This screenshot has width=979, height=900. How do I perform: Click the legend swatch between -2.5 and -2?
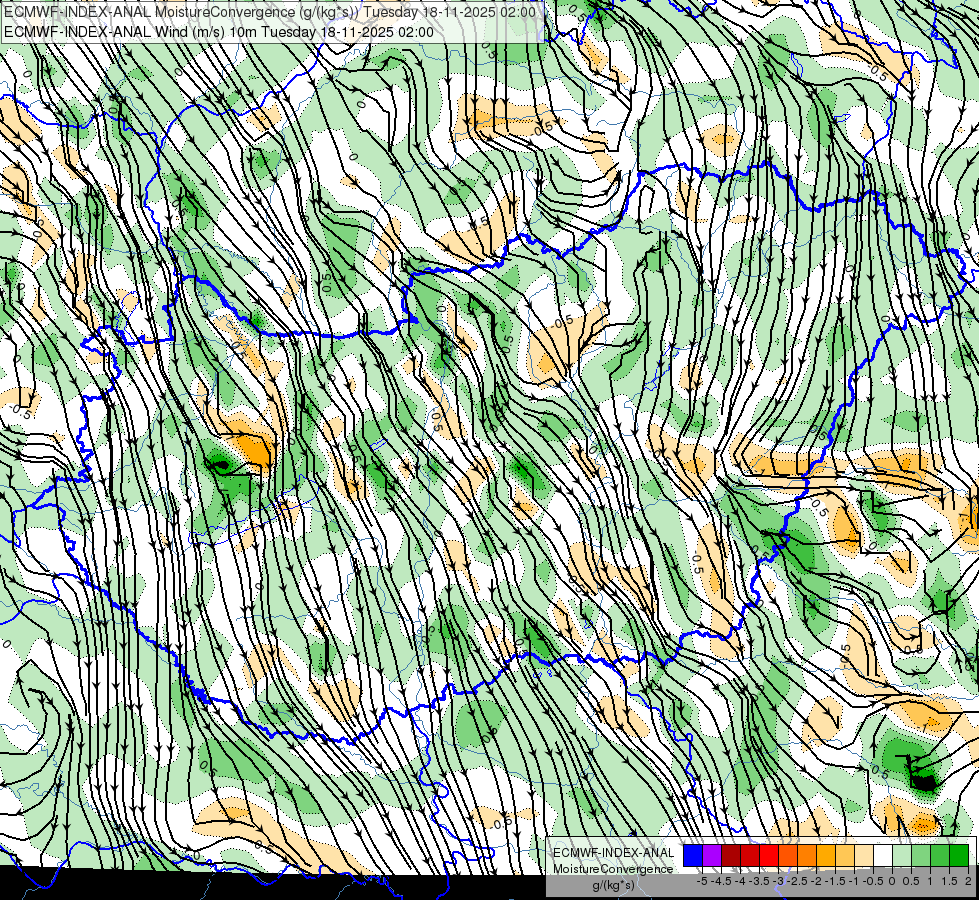pos(807,856)
